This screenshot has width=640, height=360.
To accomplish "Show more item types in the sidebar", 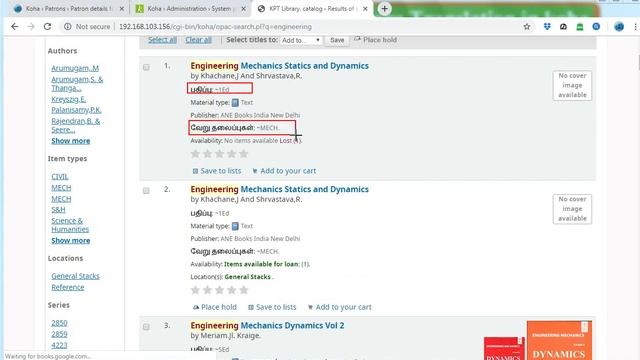I will point(71,240).
